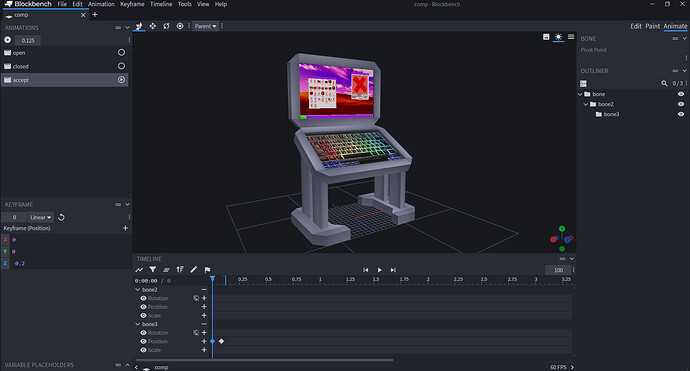Click the add animation plus icon
This screenshot has width=690, height=371.
click(x=7, y=40)
